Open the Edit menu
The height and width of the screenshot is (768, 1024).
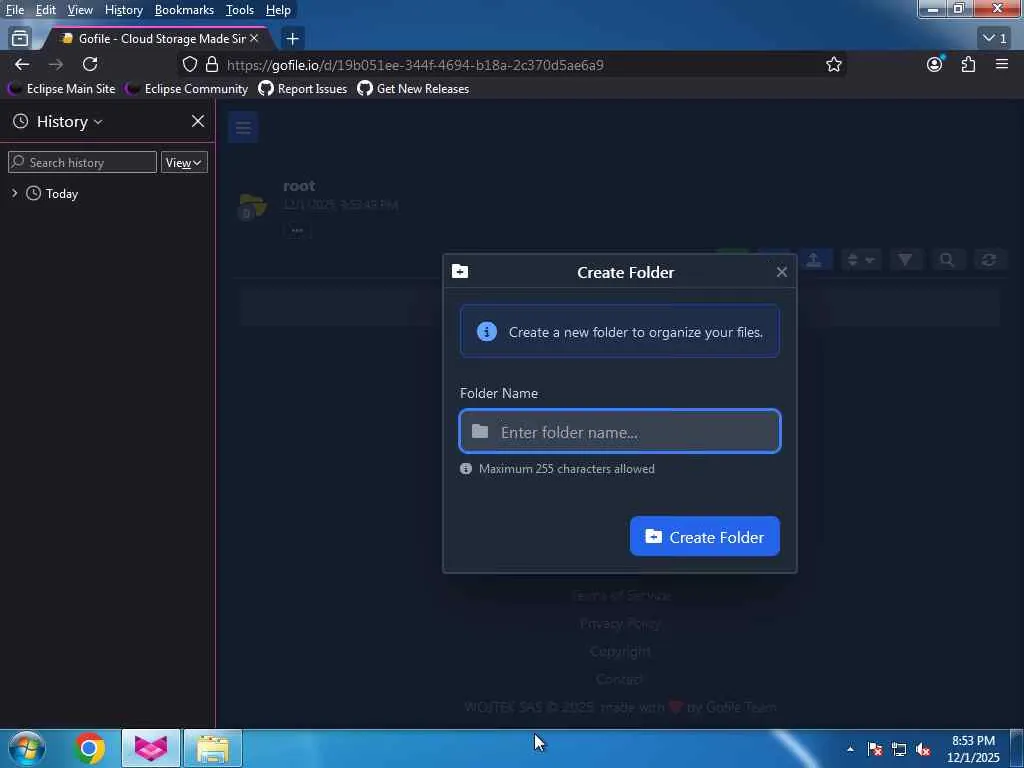point(46,10)
